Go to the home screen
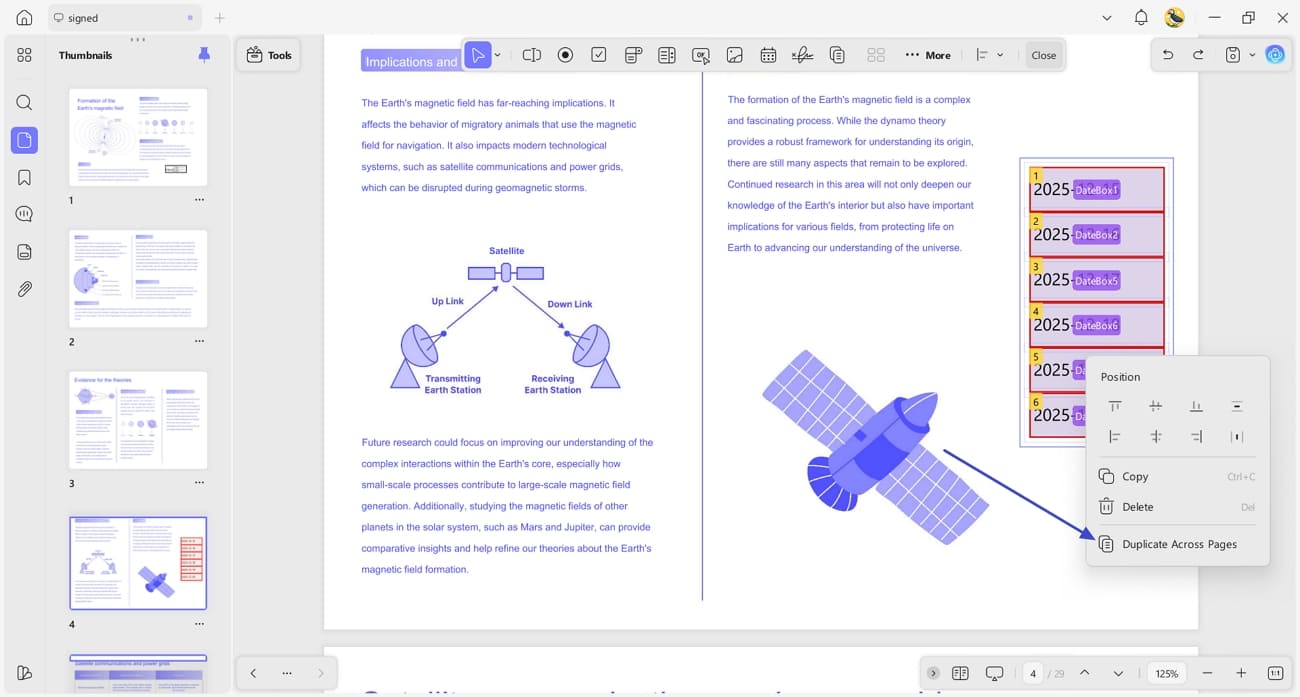The width and height of the screenshot is (1300, 697). 24,17
